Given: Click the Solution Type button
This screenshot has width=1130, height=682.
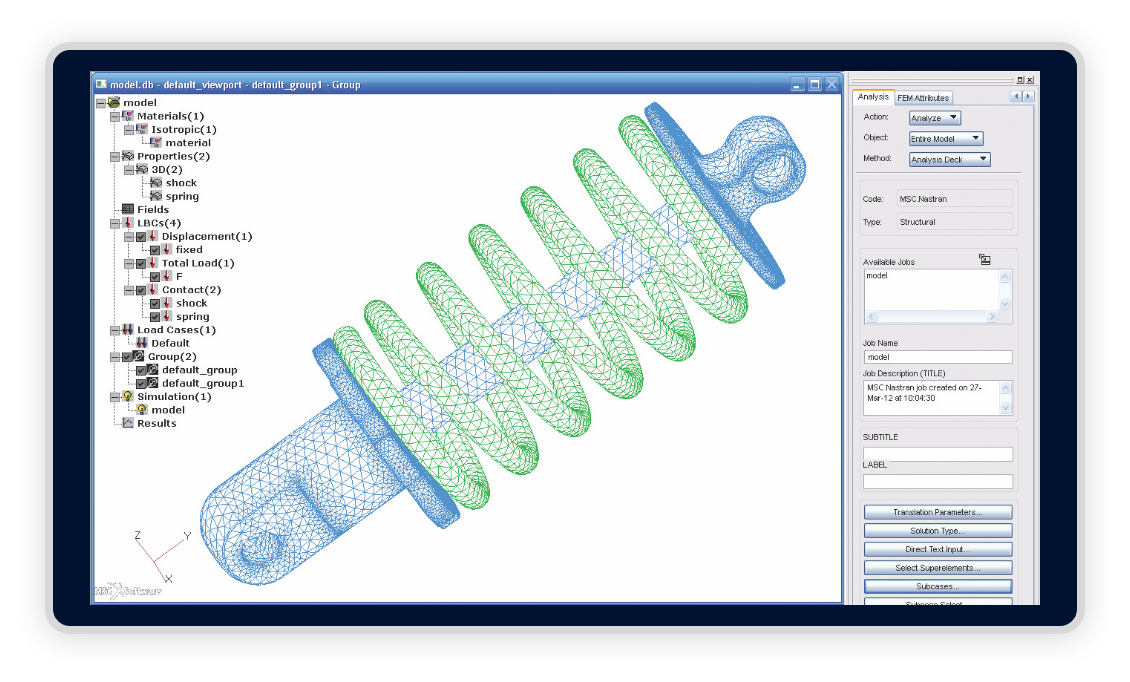Looking at the screenshot, I should [938, 531].
